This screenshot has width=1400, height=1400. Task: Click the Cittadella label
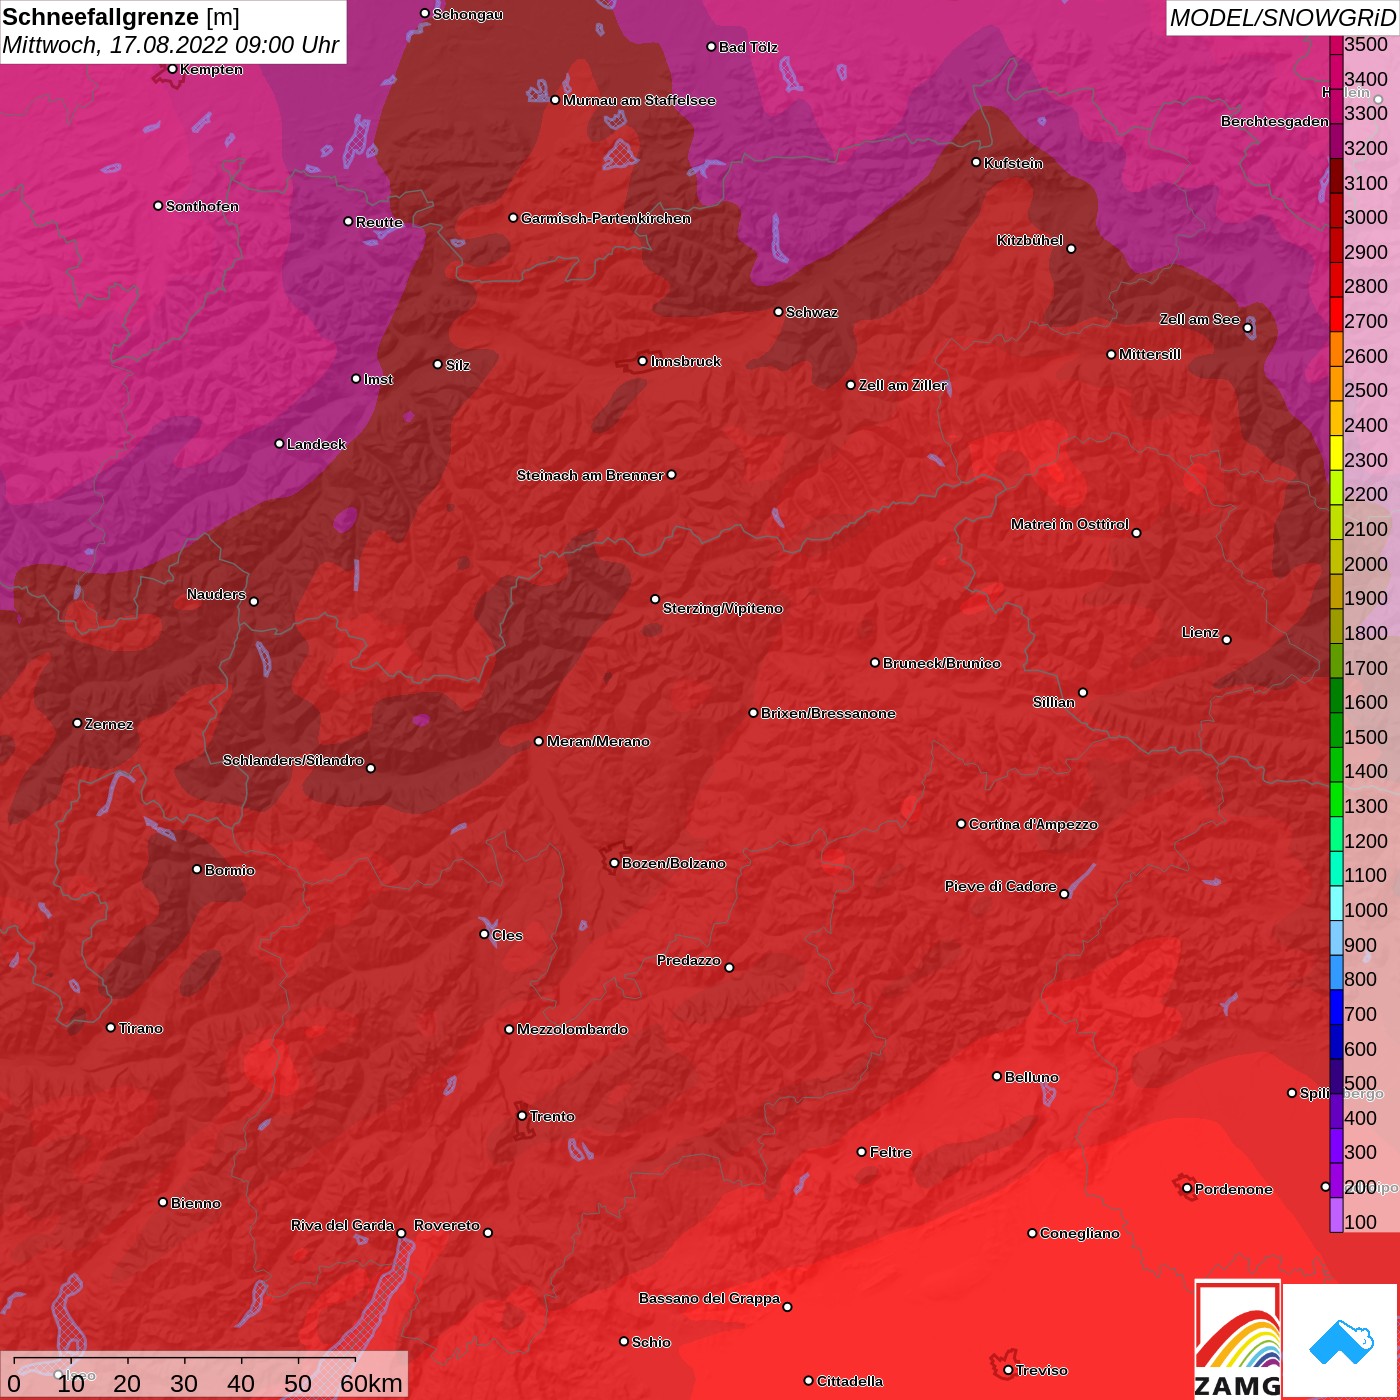coord(850,1381)
